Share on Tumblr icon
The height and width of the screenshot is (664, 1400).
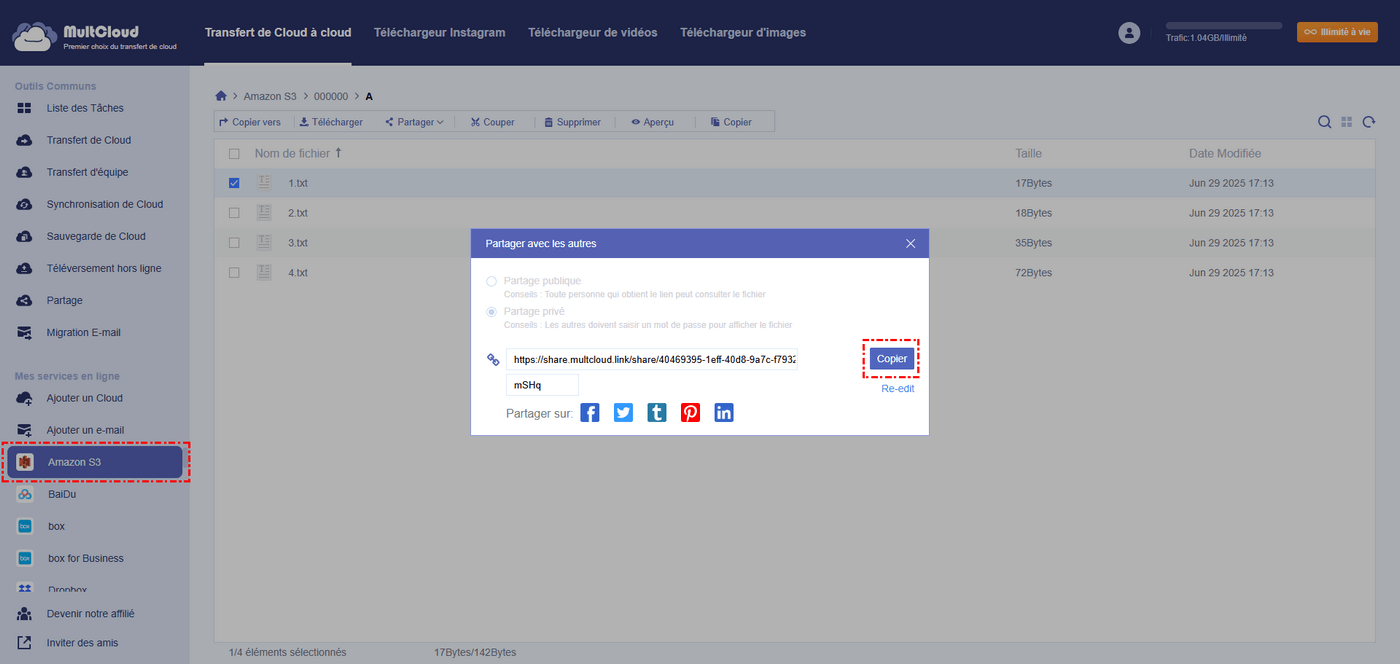click(x=657, y=412)
